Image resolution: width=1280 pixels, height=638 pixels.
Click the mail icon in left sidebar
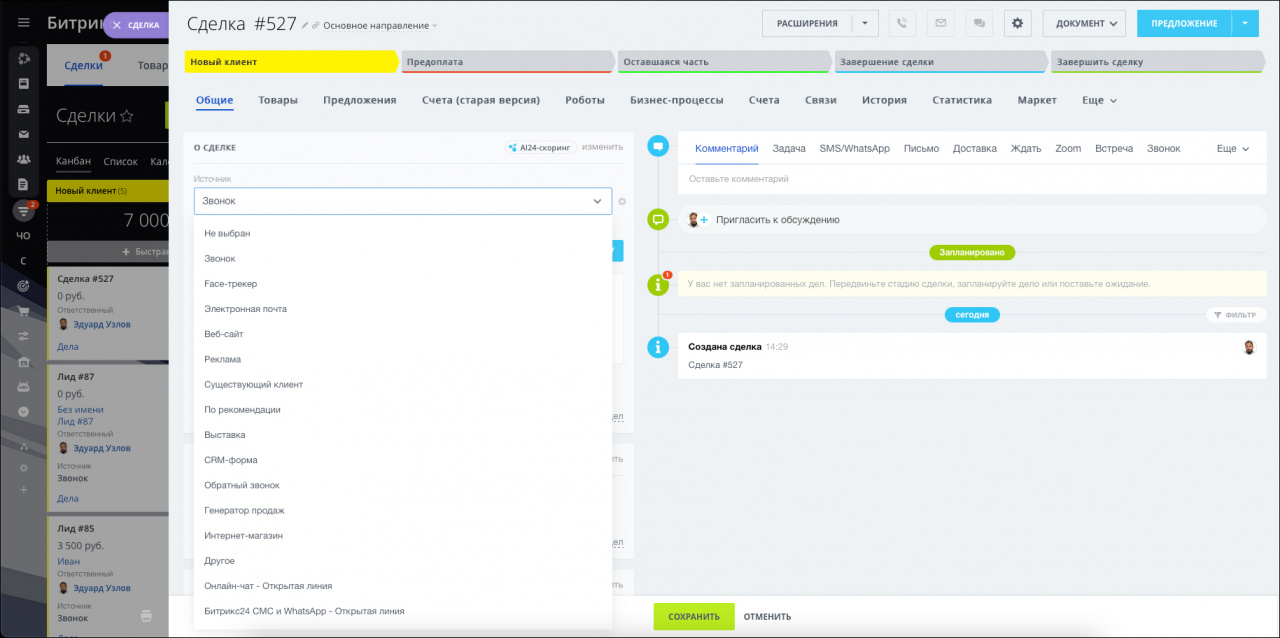pyautogui.click(x=23, y=134)
